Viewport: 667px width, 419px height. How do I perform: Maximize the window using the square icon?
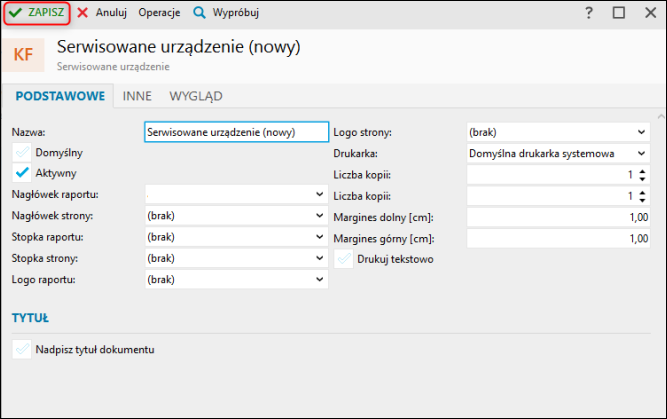[618, 13]
